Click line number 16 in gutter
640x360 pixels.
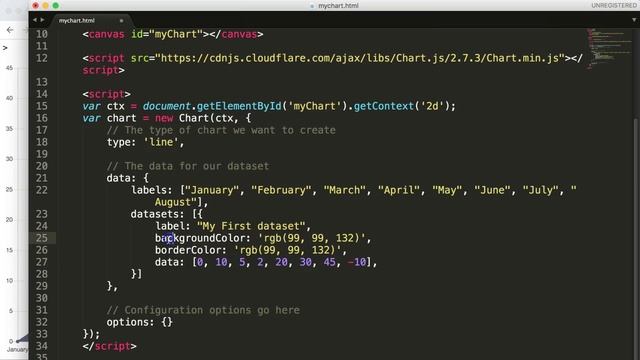42,118
